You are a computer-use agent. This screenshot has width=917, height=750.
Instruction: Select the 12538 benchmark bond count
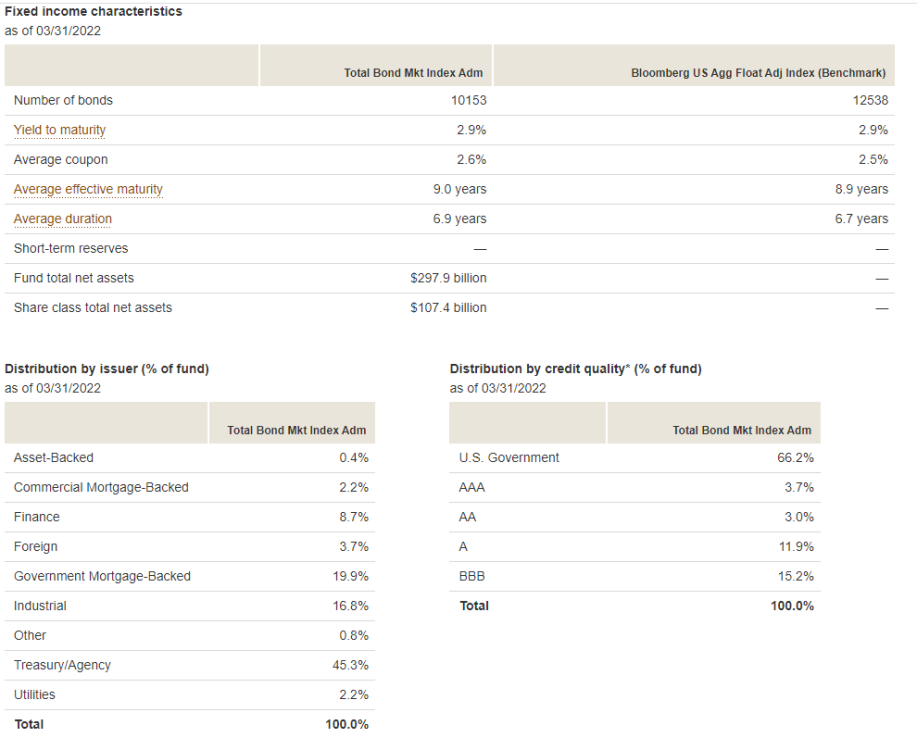tap(870, 100)
